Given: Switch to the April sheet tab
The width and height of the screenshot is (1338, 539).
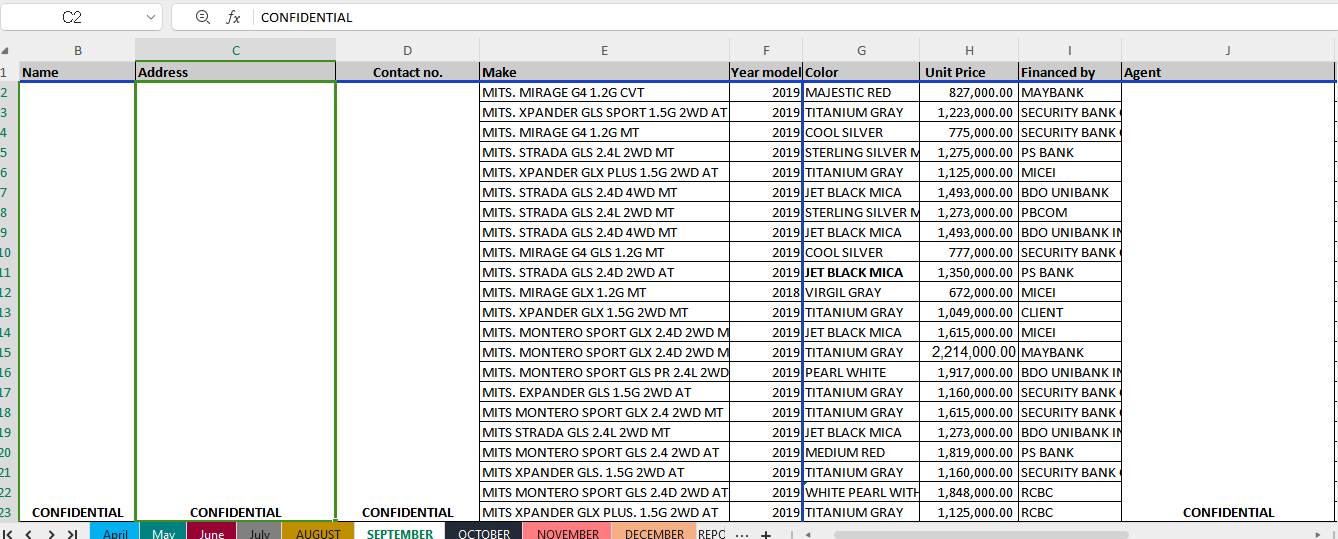Looking at the screenshot, I should tap(115, 533).
